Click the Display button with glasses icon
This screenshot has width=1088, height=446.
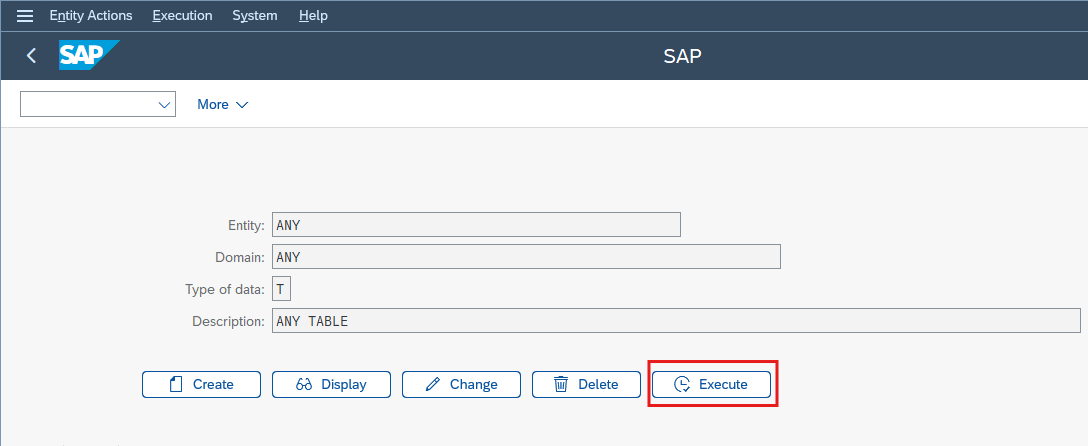tap(331, 384)
